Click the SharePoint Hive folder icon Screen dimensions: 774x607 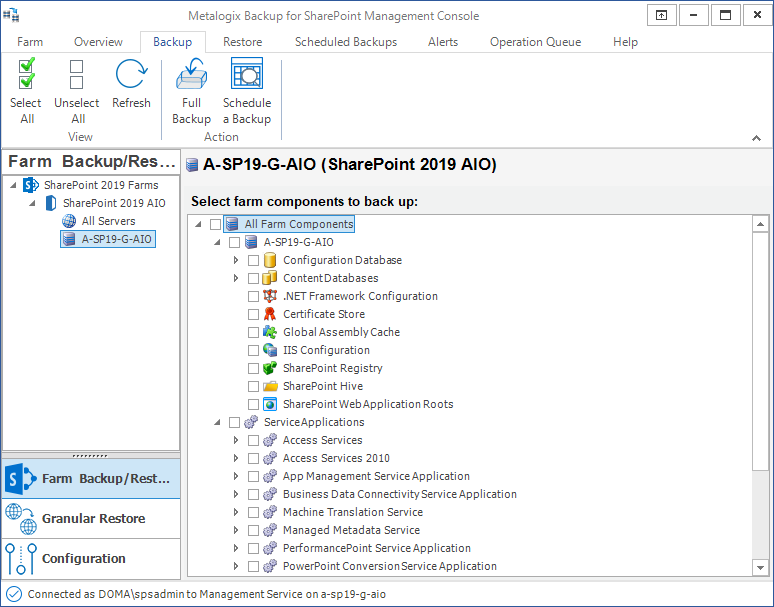[270, 386]
